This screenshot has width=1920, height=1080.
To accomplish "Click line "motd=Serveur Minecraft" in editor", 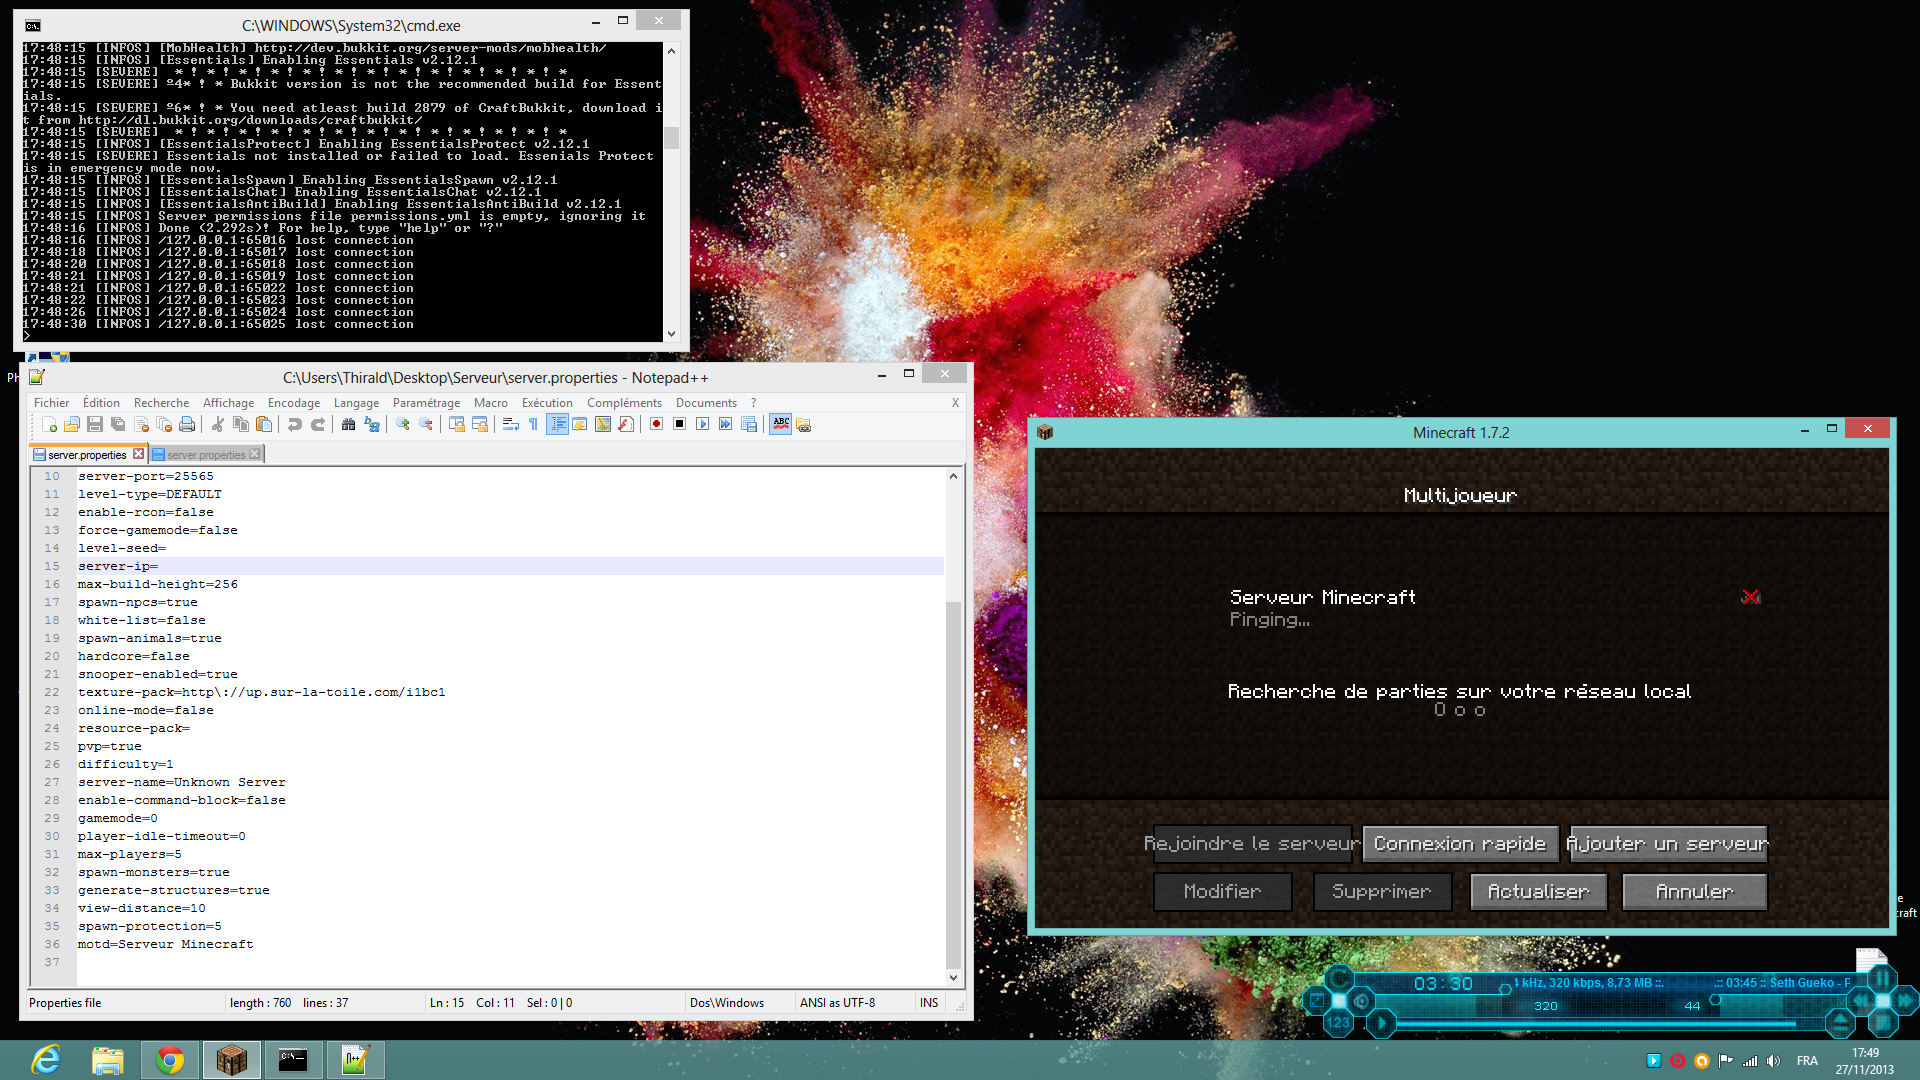I will click(x=166, y=944).
